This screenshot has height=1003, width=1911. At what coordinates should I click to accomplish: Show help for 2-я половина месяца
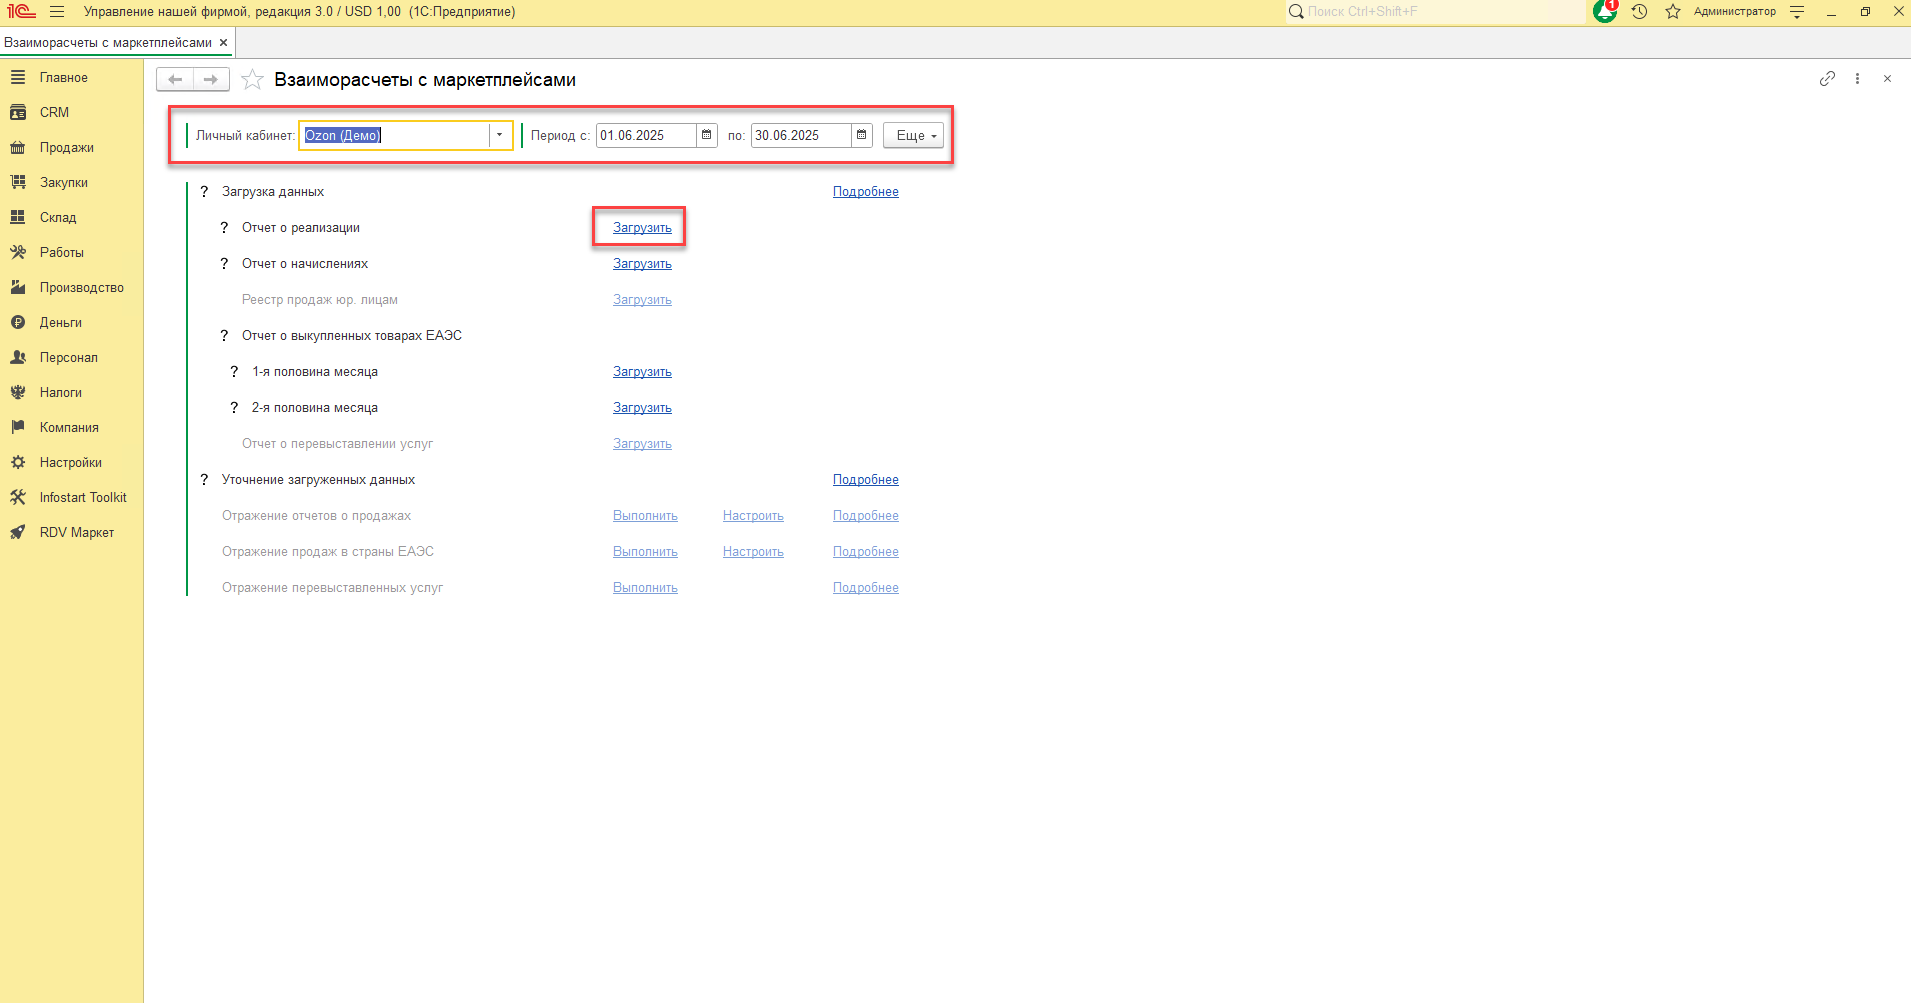click(234, 408)
